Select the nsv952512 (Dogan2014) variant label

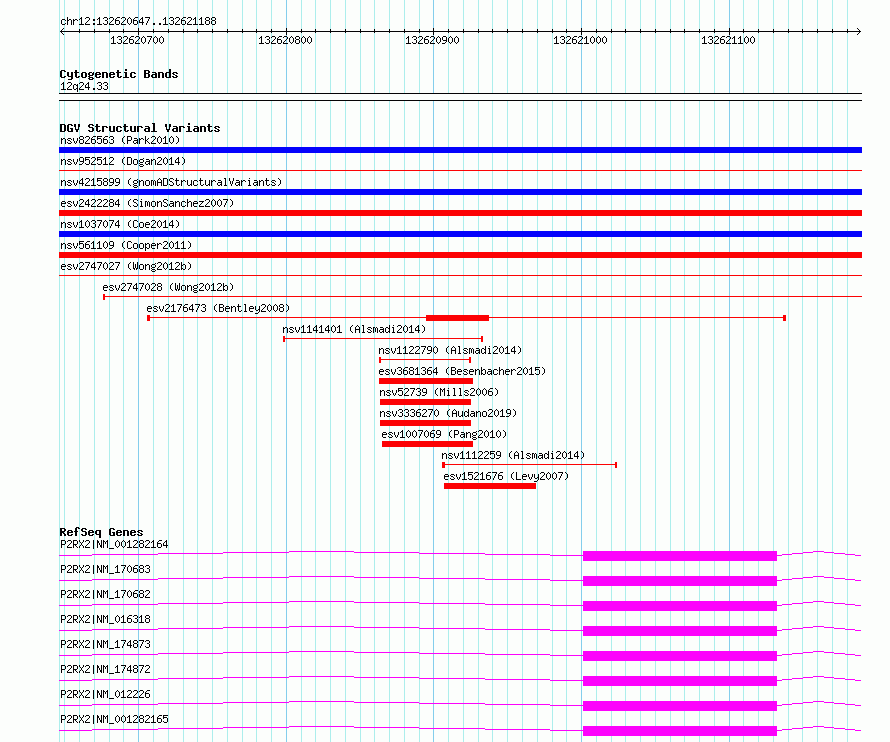pos(123,161)
